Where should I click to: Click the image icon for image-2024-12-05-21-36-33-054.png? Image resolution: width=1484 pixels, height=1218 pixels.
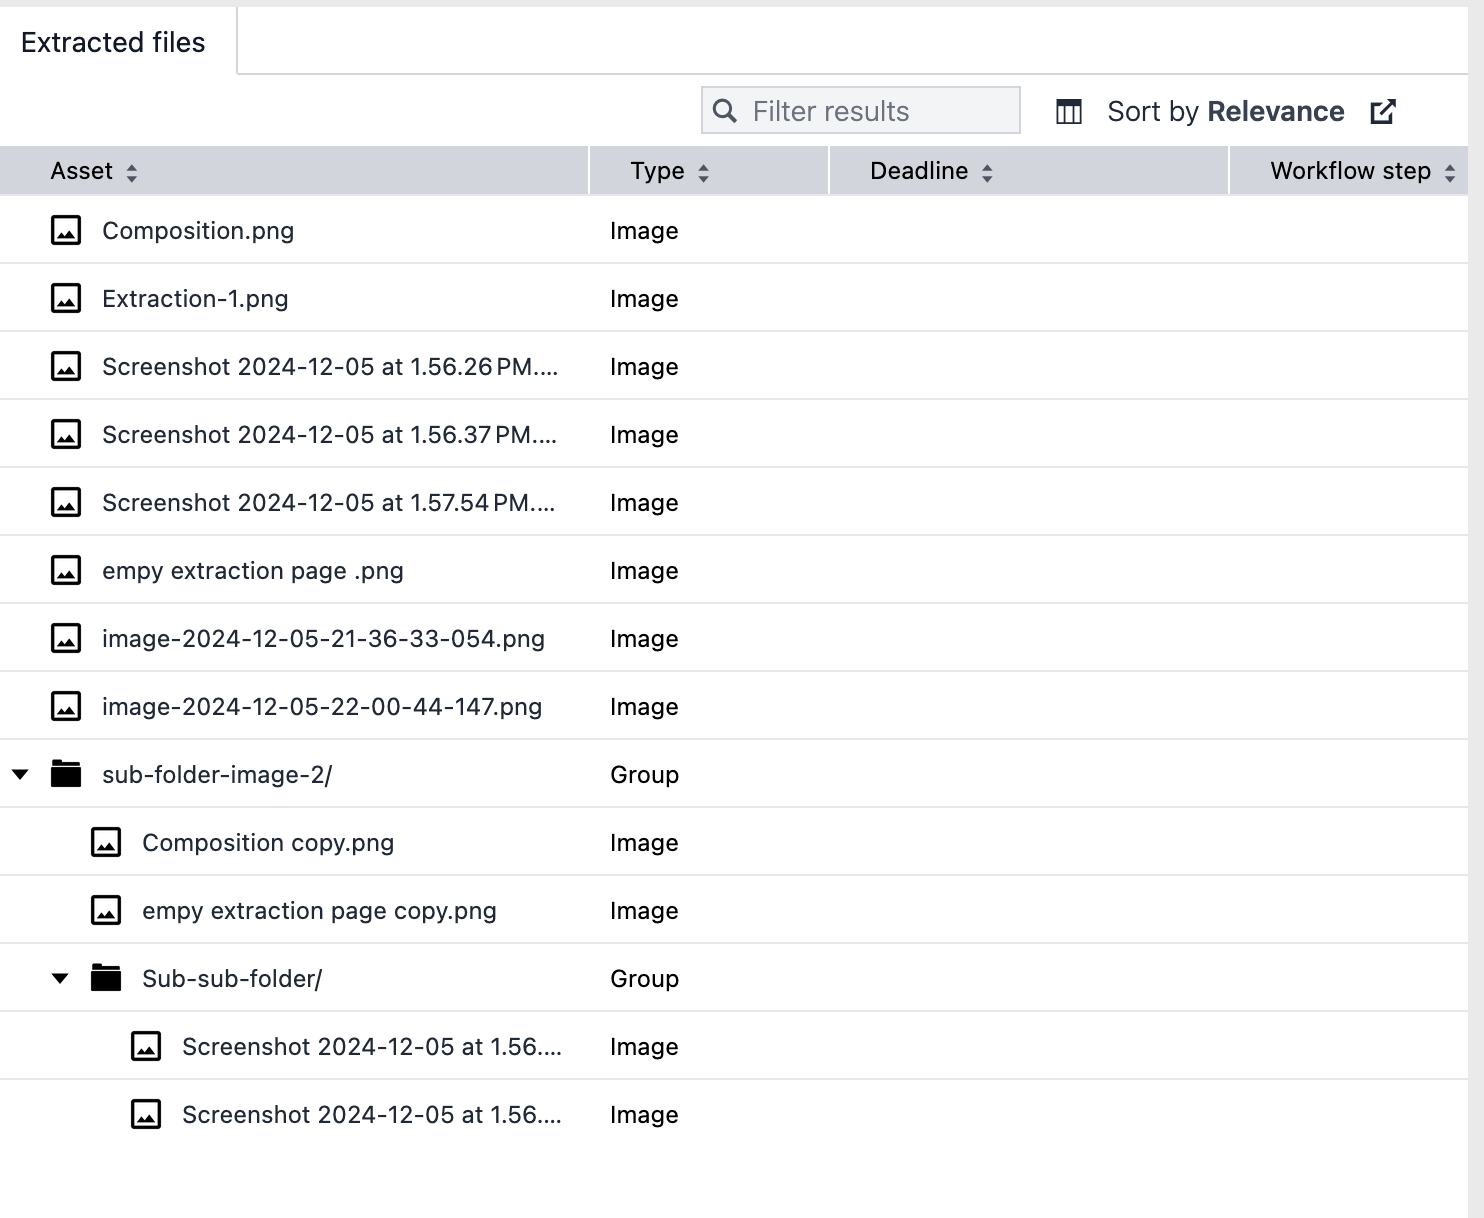[66, 638]
